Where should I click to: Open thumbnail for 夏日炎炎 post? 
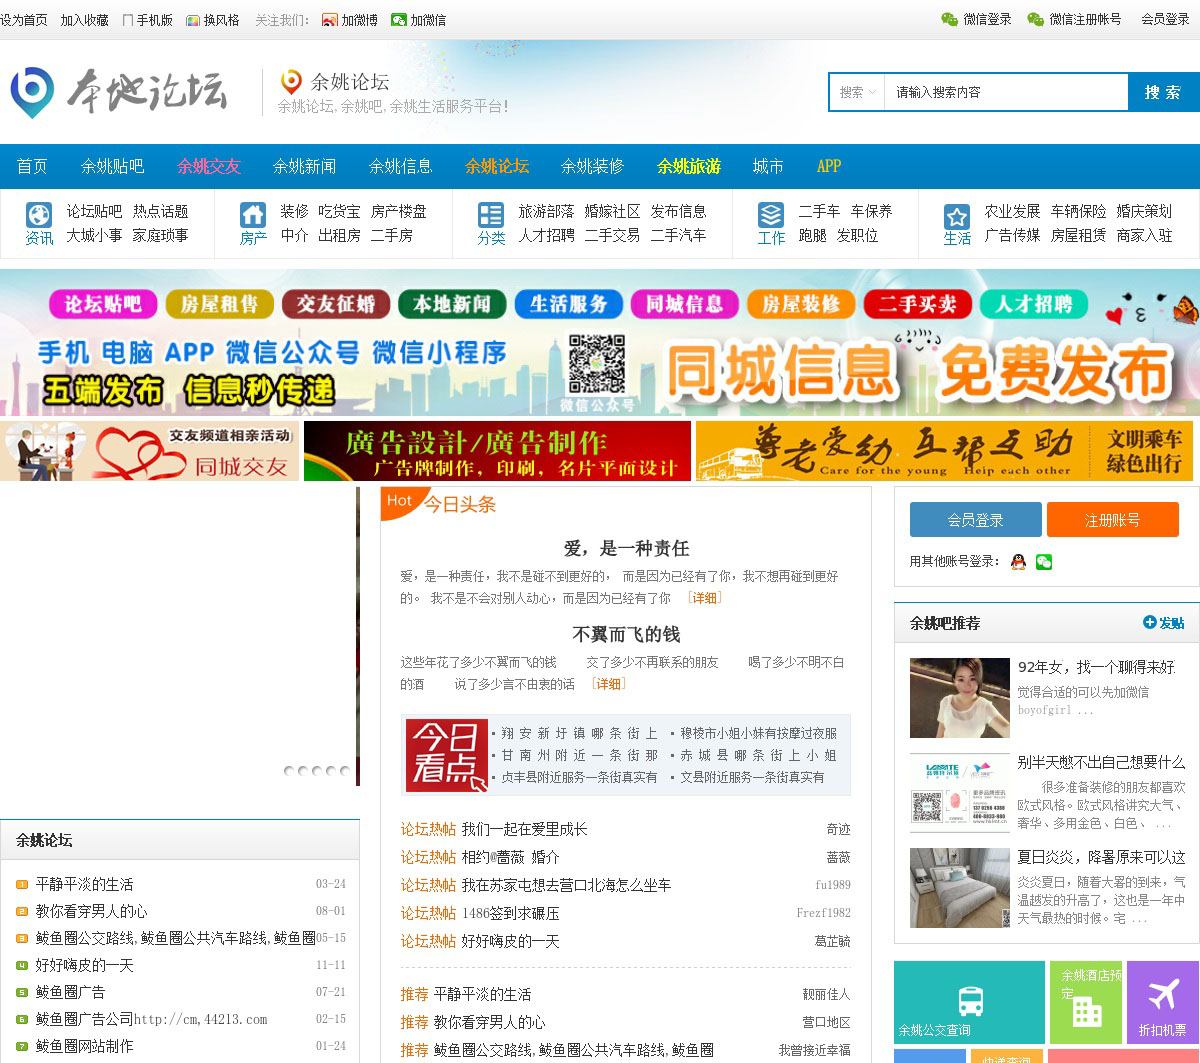point(960,888)
